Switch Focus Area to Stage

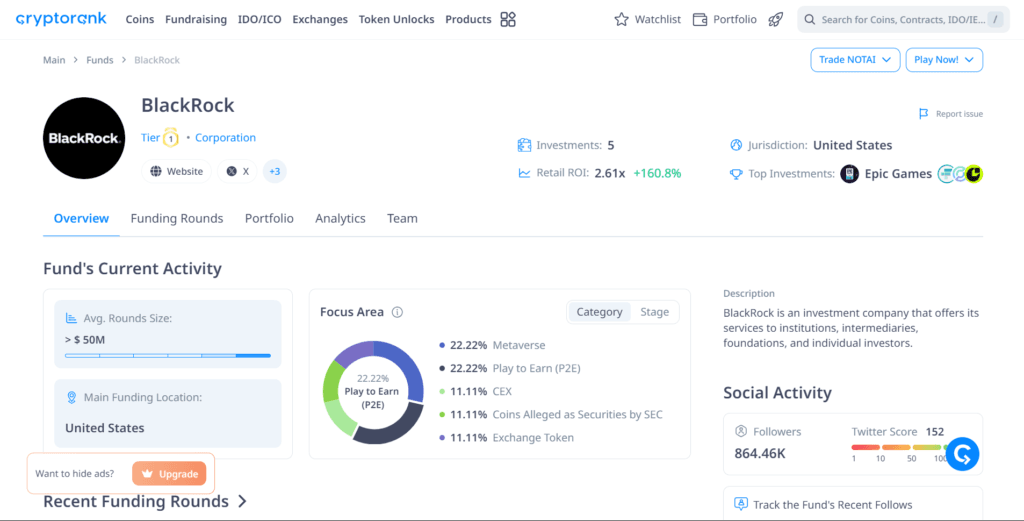[x=654, y=312]
